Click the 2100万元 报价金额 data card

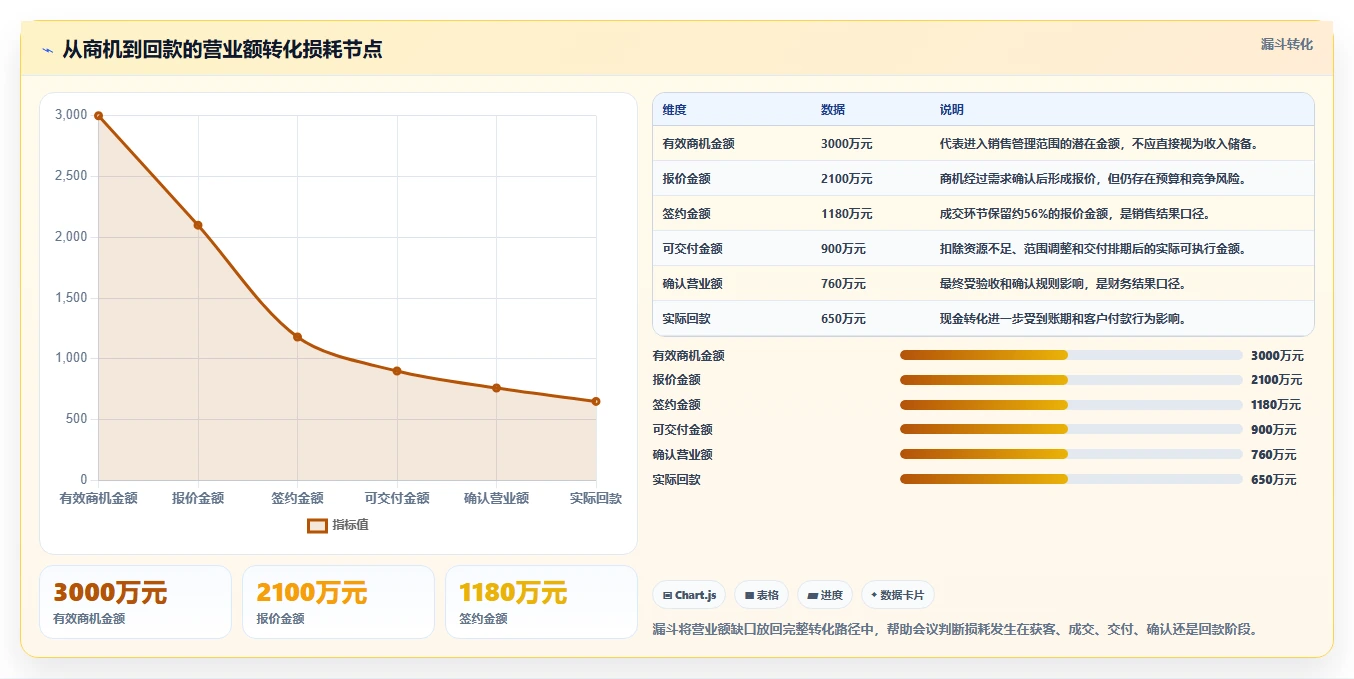(x=338, y=602)
